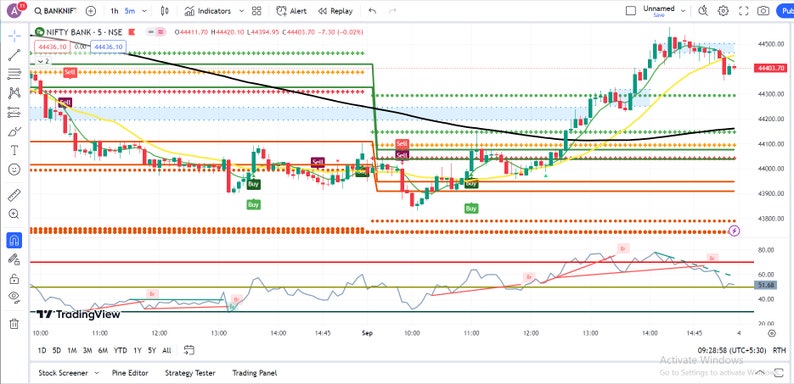This screenshot has width=794, height=384.
Task: Set date range to 1M
Action: [x=72, y=350]
